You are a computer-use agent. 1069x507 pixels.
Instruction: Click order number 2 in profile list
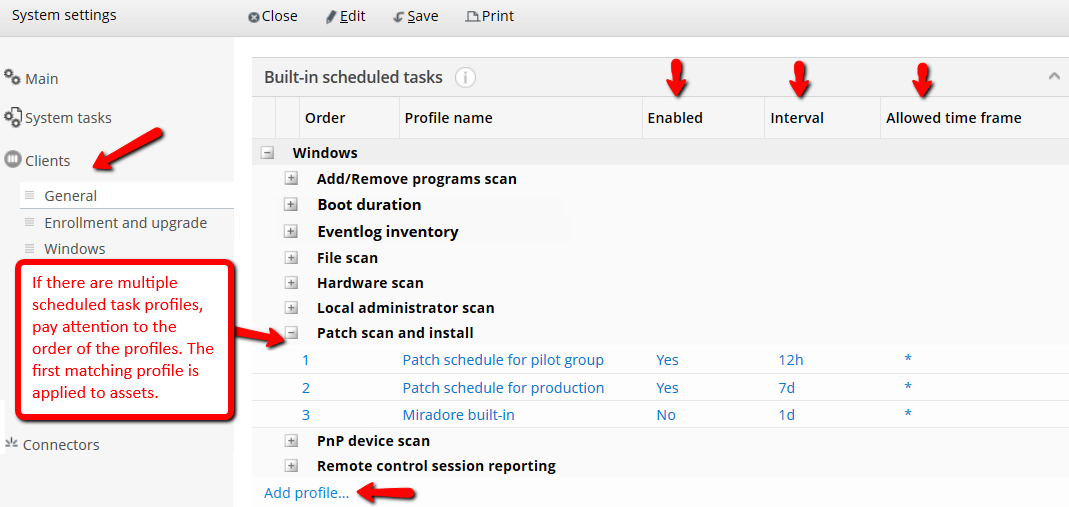pos(305,388)
